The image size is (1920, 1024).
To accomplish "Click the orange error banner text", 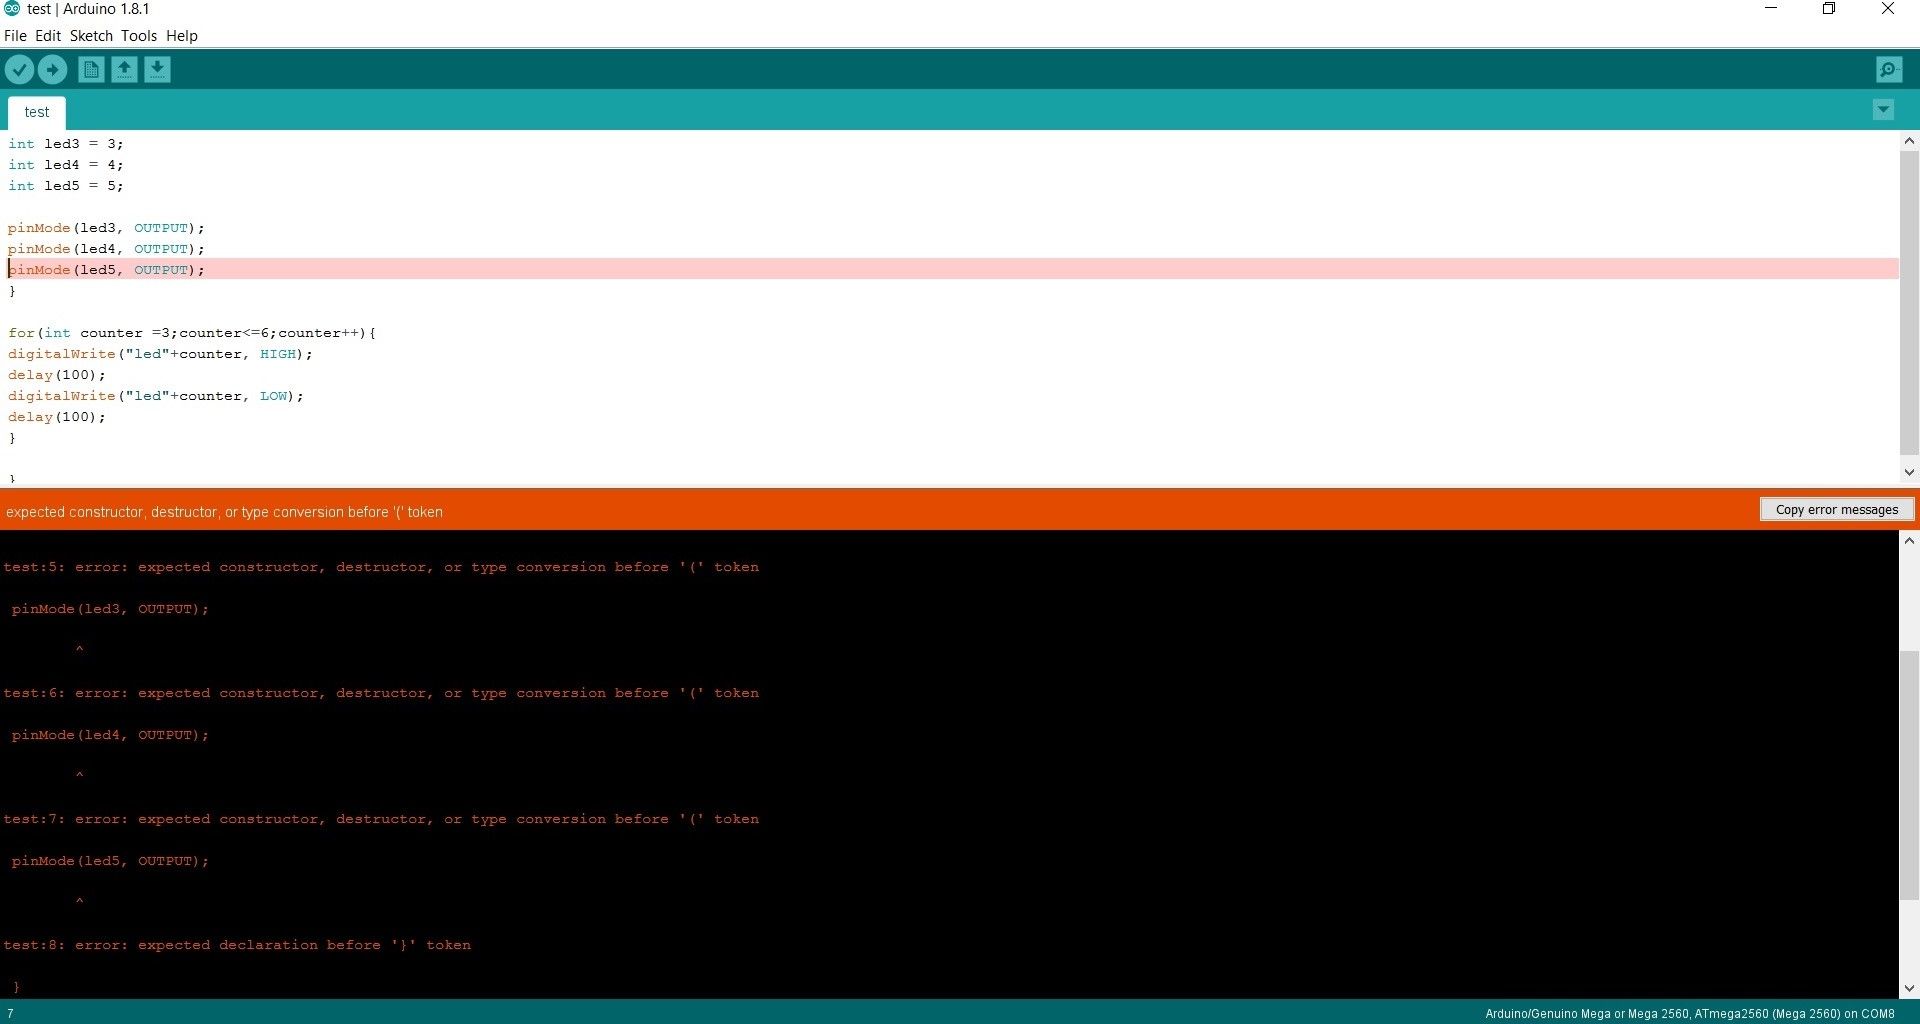I will pos(224,511).
